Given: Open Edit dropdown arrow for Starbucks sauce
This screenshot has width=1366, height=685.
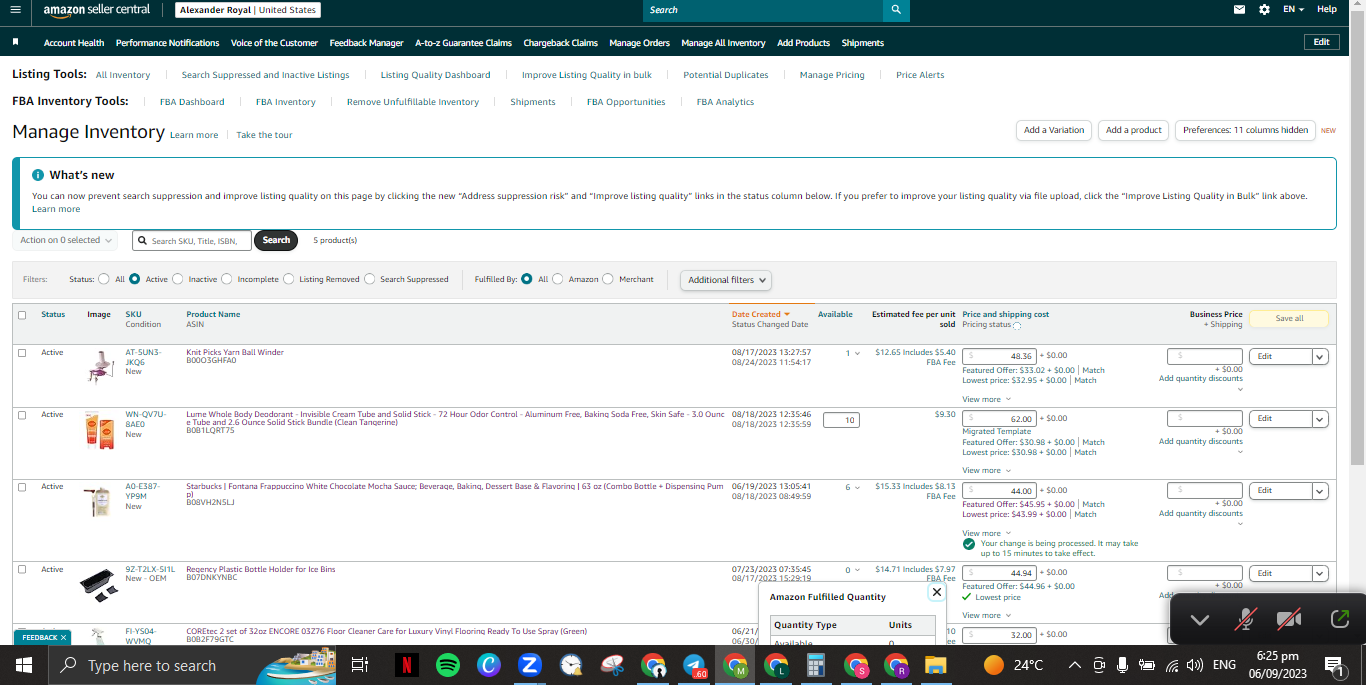Looking at the screenshot, I should [1320, 491].
